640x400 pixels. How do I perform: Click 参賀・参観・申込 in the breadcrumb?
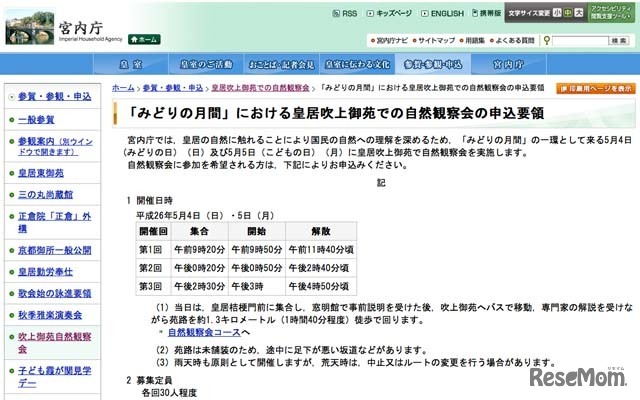(173, 88)
